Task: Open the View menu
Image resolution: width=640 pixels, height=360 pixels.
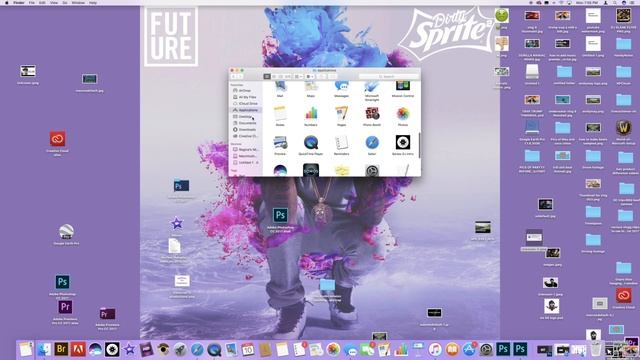Action: point(54,2)
